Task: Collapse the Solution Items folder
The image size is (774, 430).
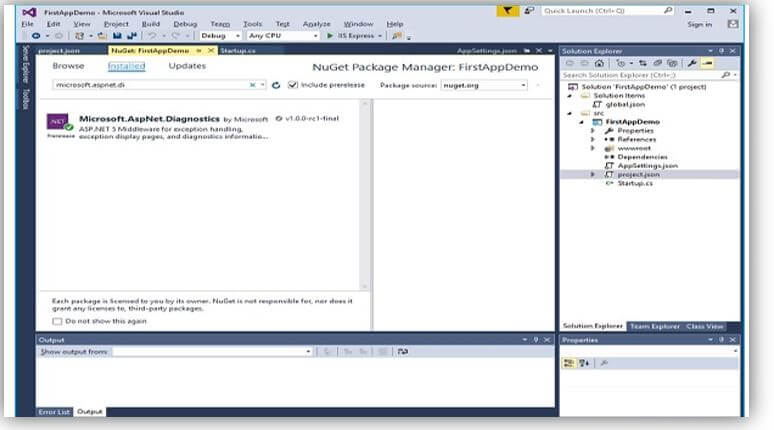Action: point(570,96)
